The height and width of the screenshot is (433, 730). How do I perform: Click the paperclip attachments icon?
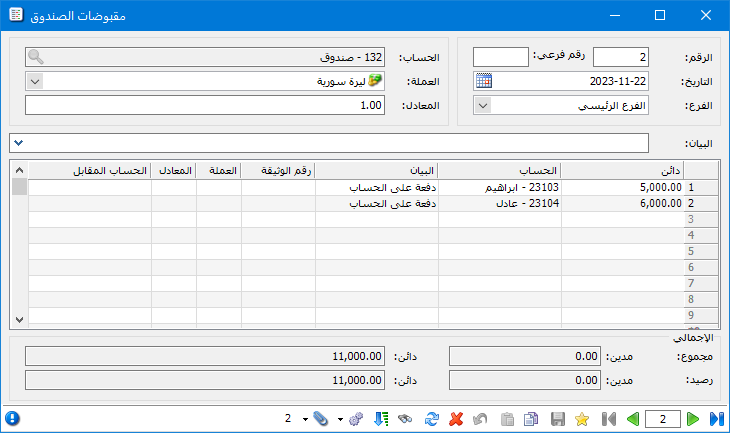(320, 419)
